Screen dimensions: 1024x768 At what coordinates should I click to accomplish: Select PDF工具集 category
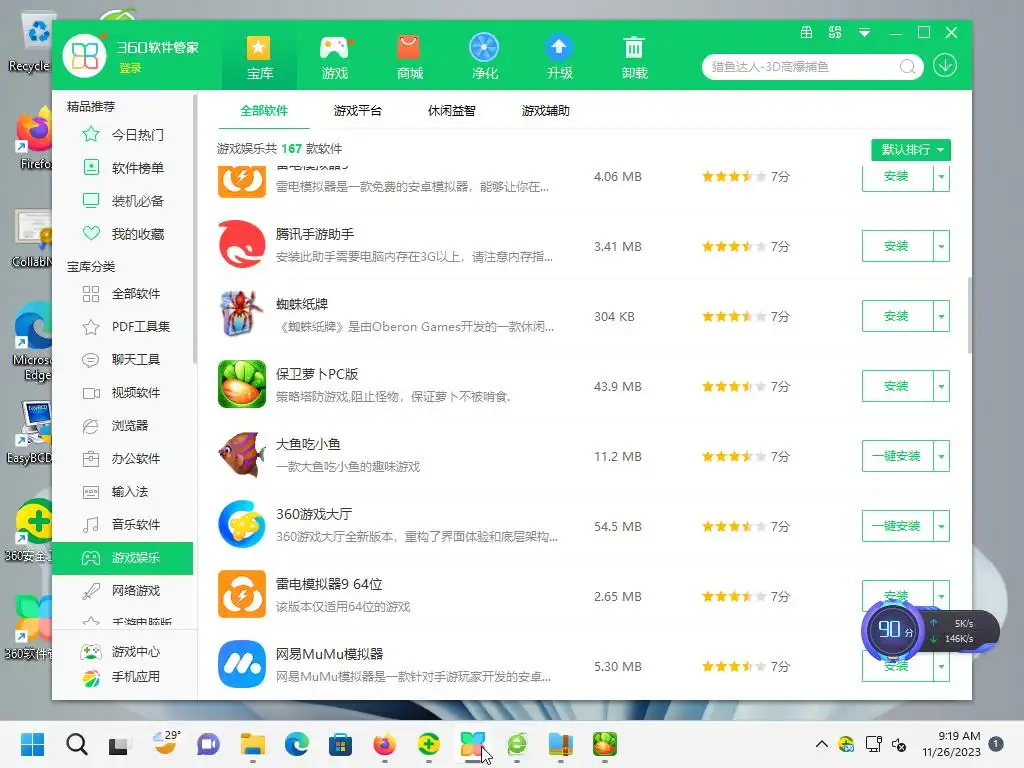pos(123,327)
